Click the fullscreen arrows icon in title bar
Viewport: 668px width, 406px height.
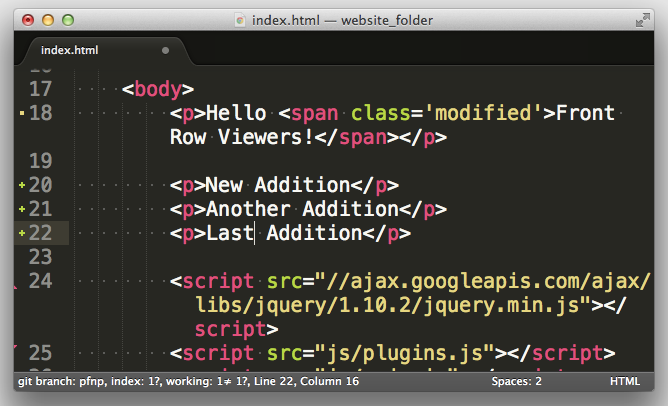click(x=642, y=19)
